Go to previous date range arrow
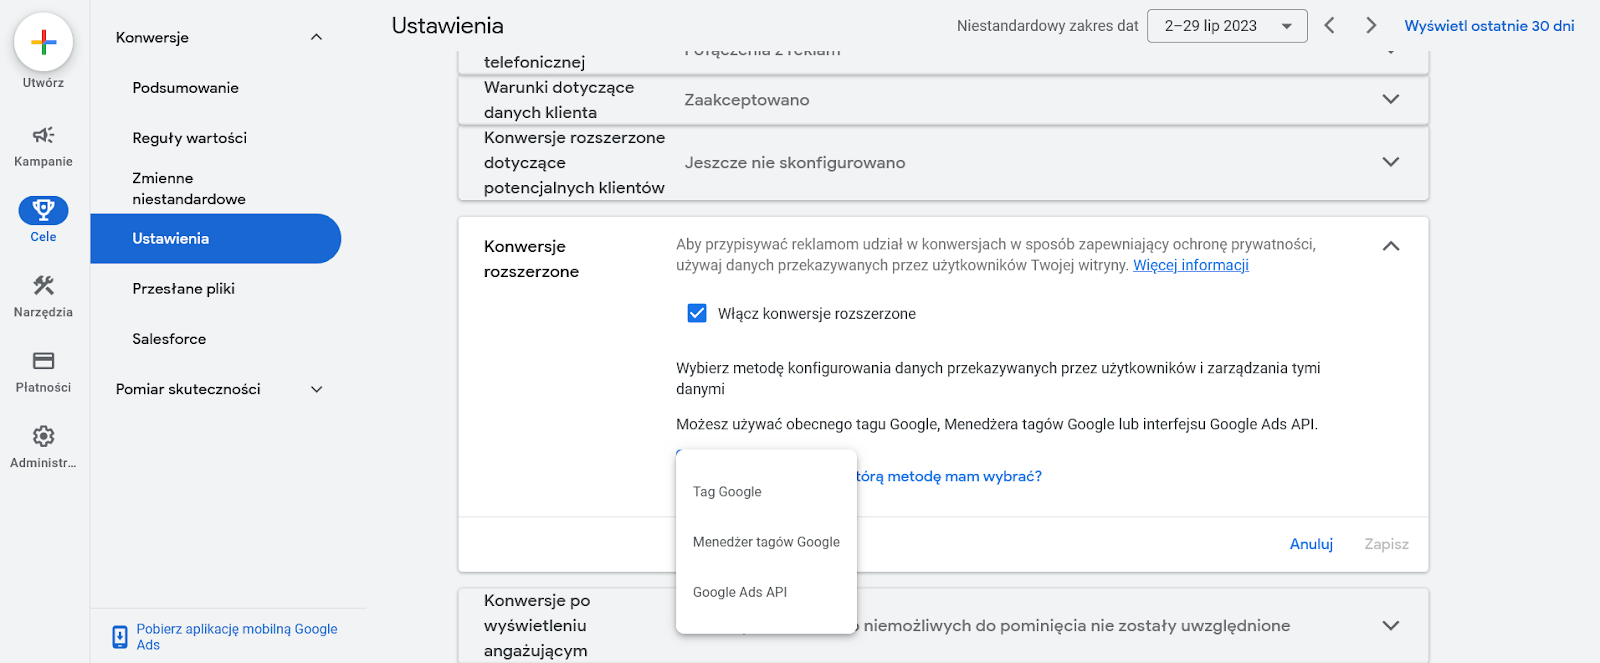The width and height of the screenshot is (1600, 663). [1330, 26]
